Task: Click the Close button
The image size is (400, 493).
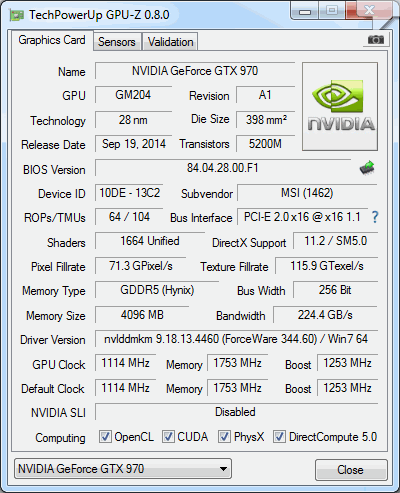Action: pyautogui.click(x=351, y=470)
